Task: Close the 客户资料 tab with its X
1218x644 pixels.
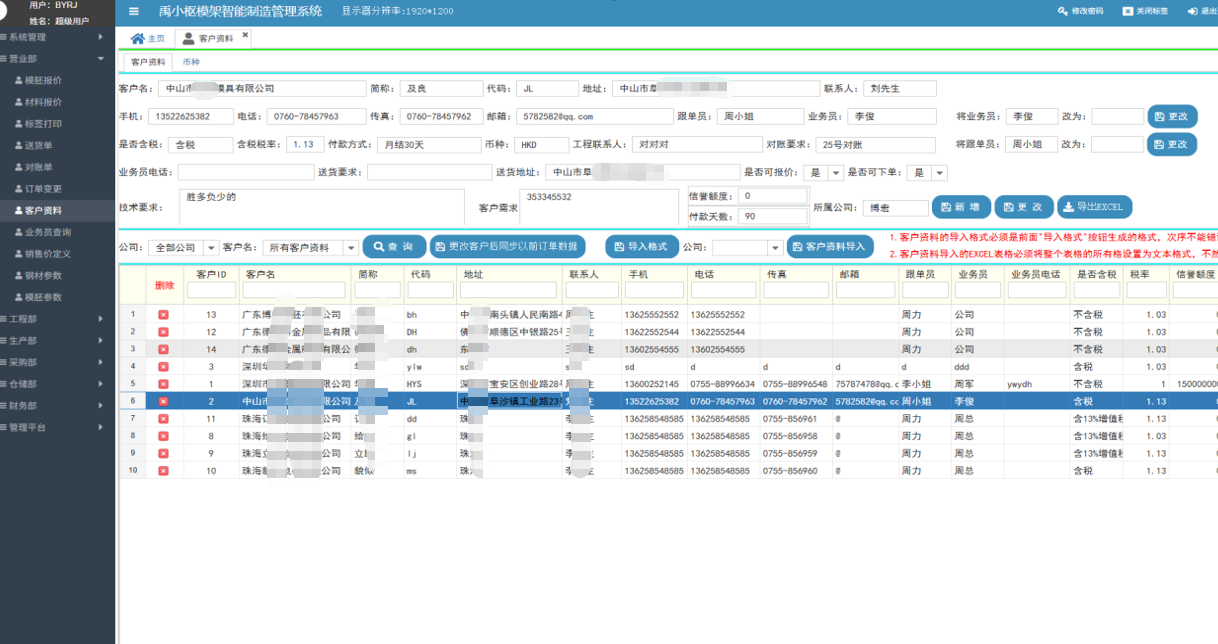Action: [x=245, y=35]
